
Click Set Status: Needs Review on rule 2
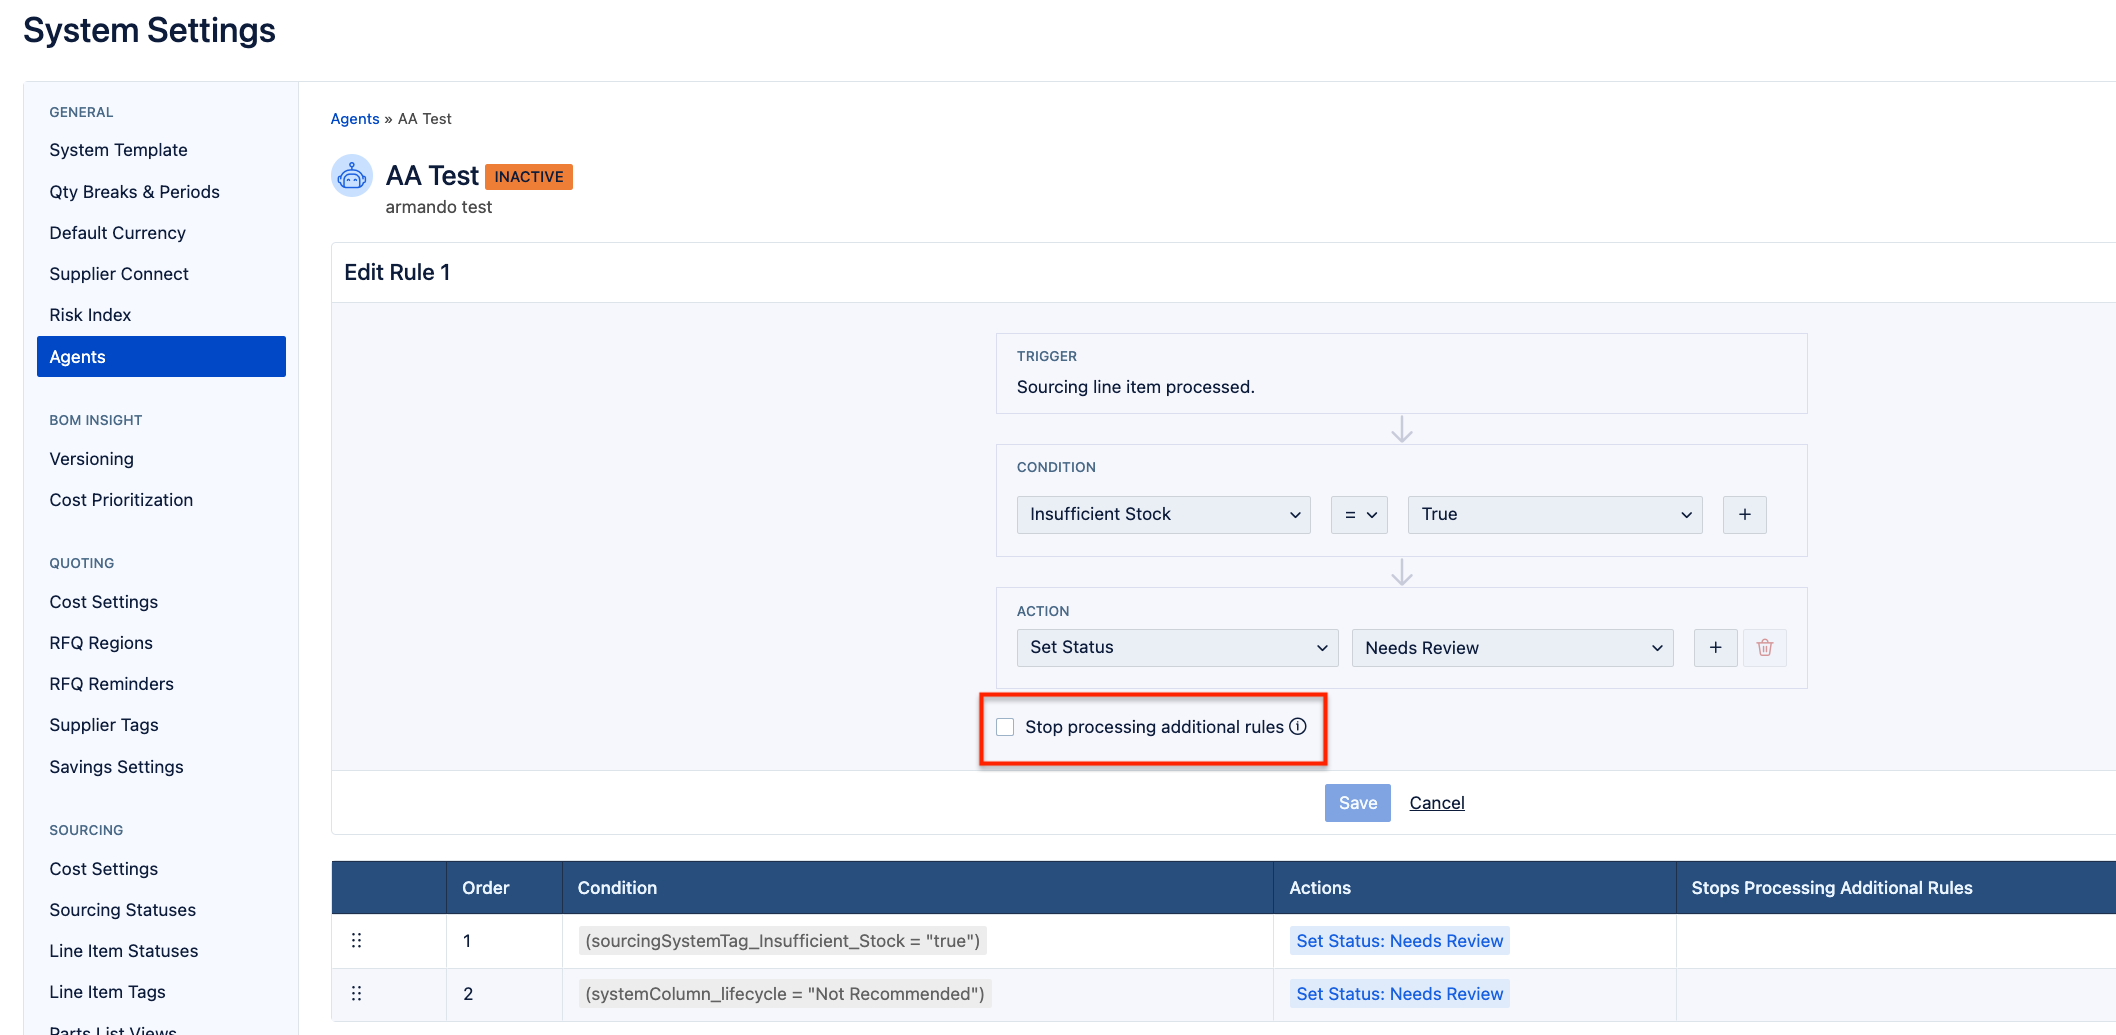(x=1399, y=994)
